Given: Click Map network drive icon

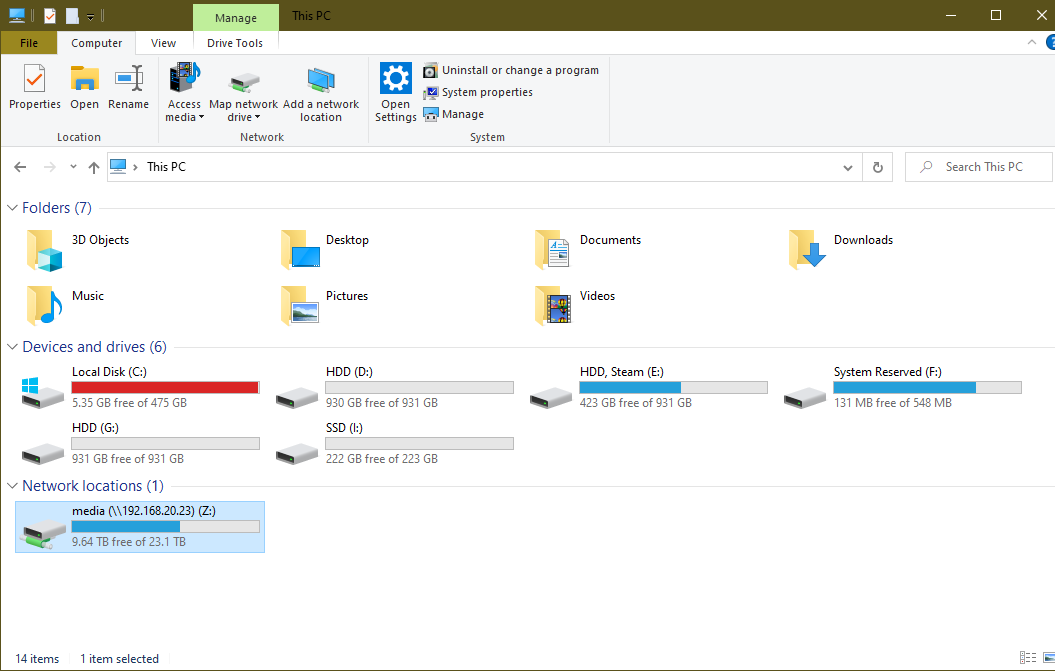Looking at the screenshot, I should tap(244, 82).
